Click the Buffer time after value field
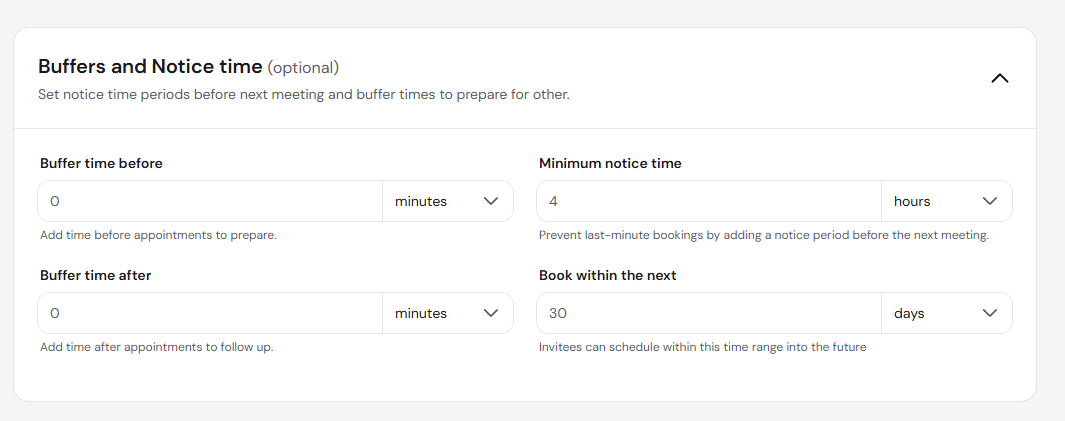Image resolution: width=1065 pixels, height=421 pixels. (210, 313)
